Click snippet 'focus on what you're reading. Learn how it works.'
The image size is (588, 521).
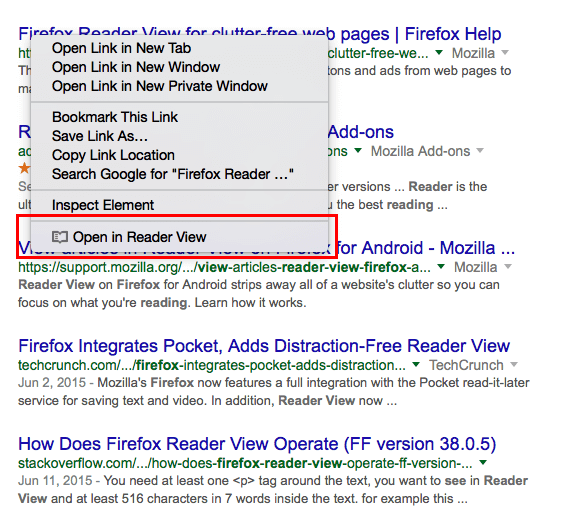coord(162,303)
